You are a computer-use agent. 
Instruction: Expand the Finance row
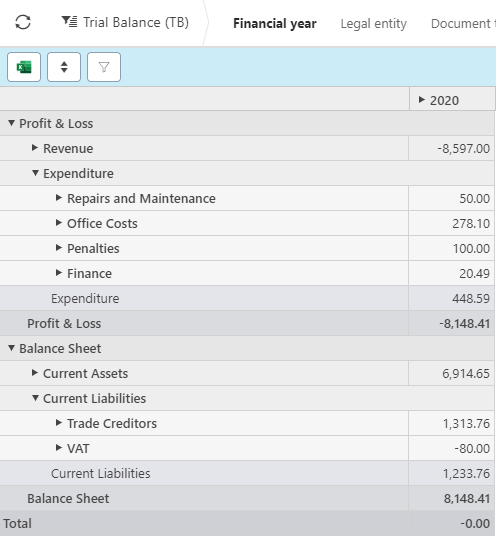(x=59, y=273)
